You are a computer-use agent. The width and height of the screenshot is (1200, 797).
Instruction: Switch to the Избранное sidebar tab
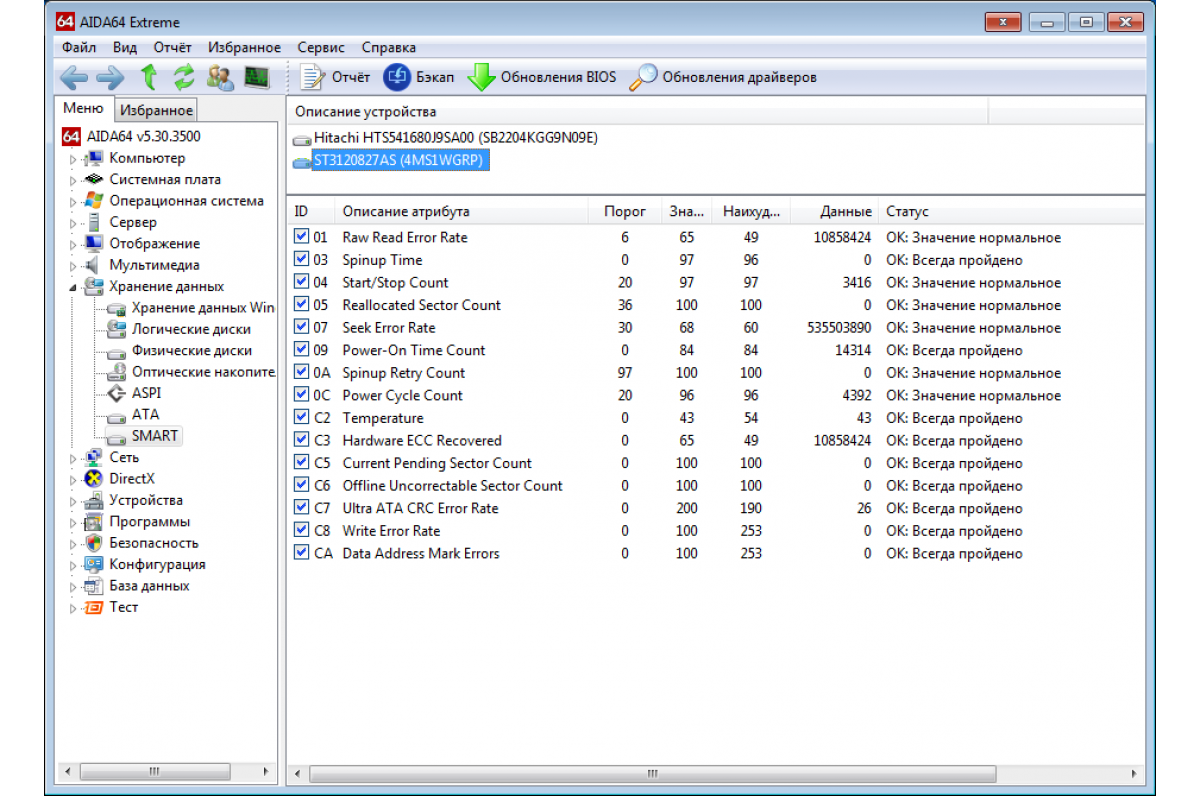click(155, 111)
